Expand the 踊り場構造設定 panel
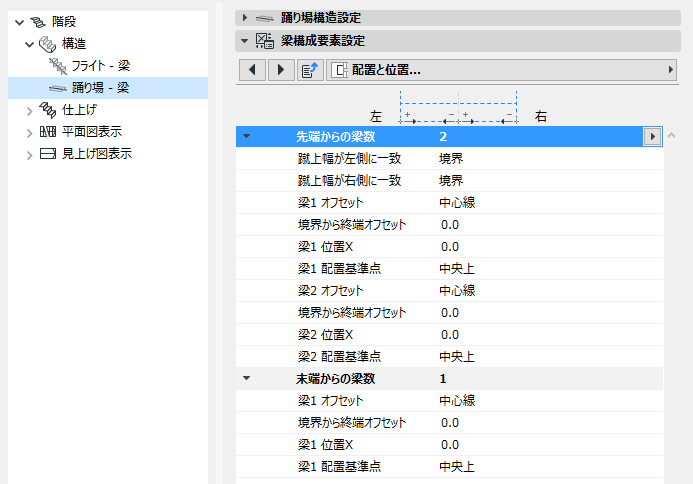 click(x=244, y=18)
